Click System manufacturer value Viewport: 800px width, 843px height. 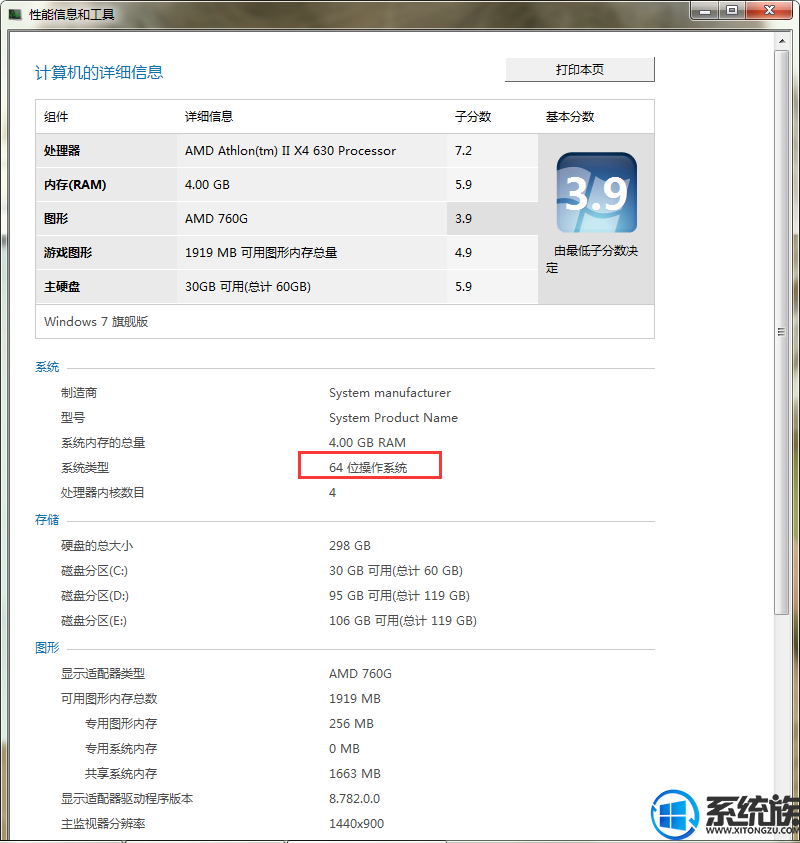click(x=390, y=392)
